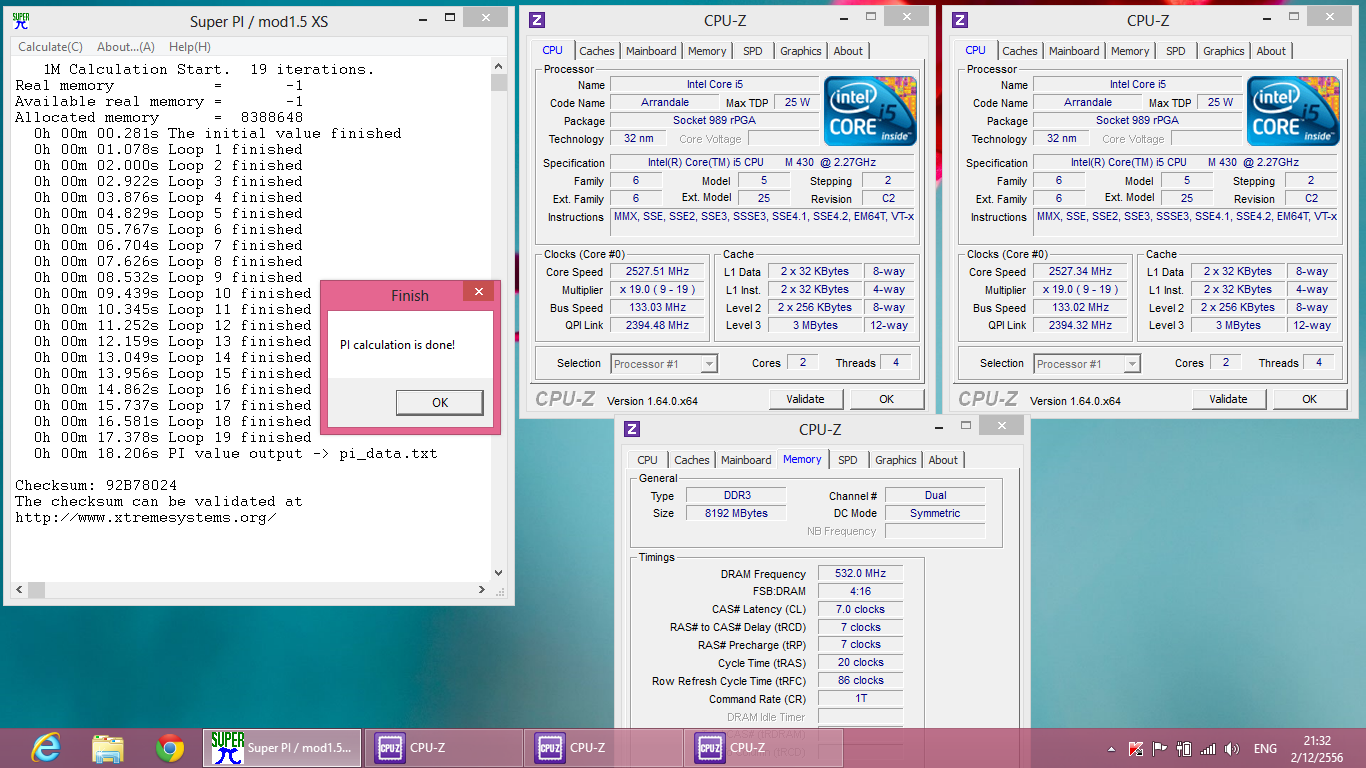Open Graphics tab in right CPU-Z window

1224,51
